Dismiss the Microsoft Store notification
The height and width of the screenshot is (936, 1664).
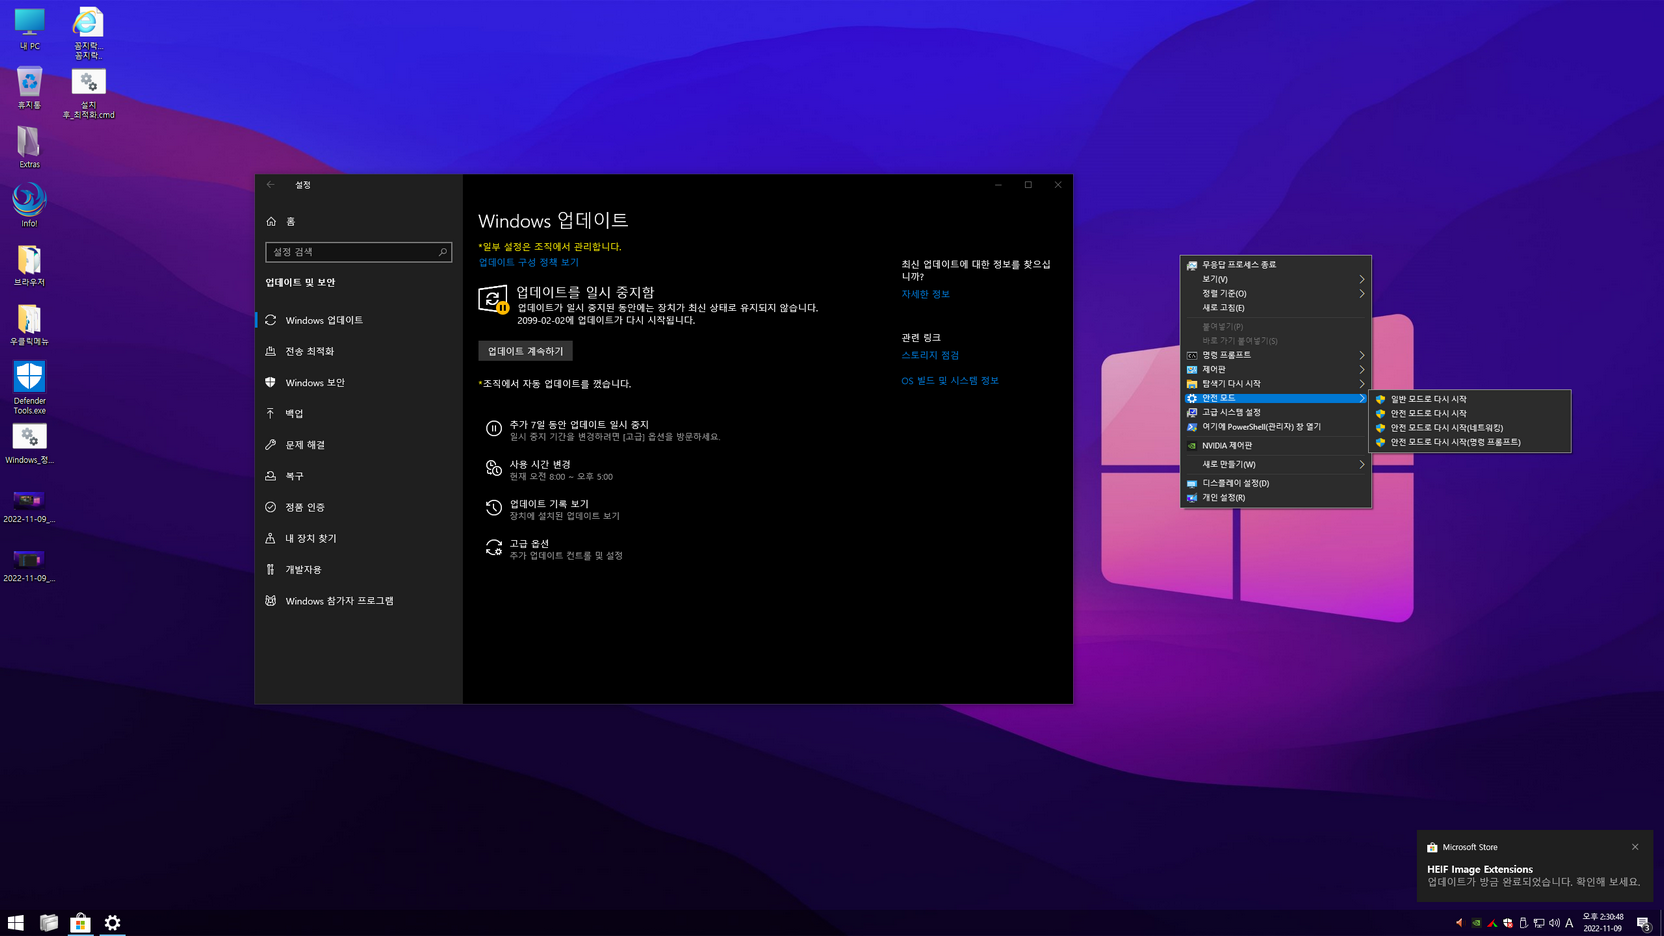(x=1635, y=847)
